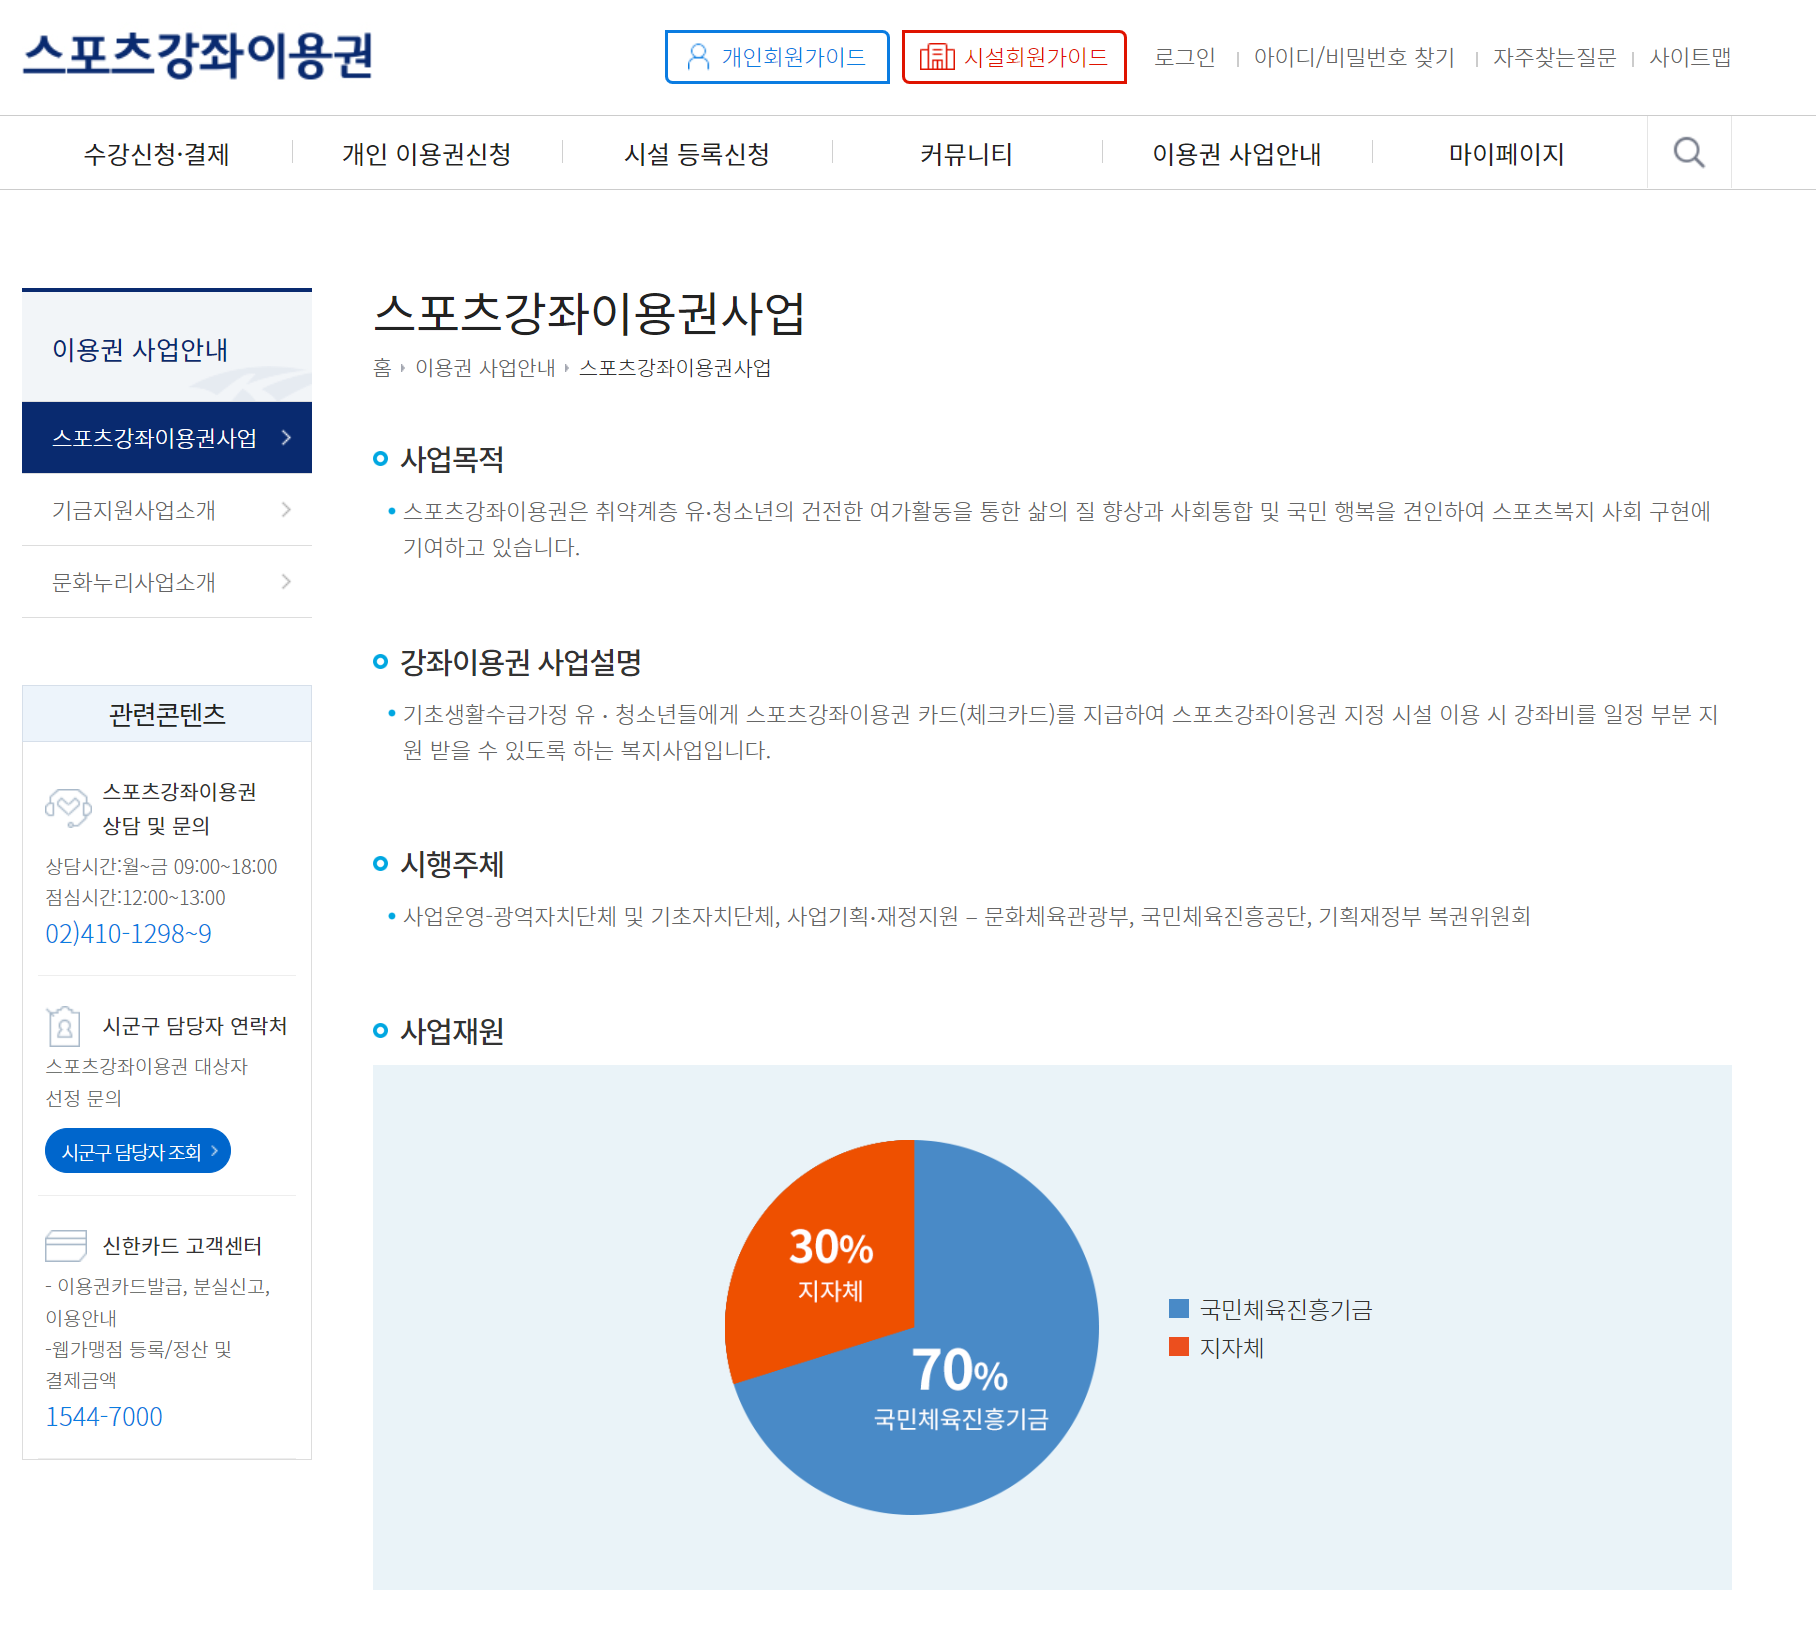
Task: Expand the 문화누리사업소개 sidebar chevron
Action: [x=287, y=581]
